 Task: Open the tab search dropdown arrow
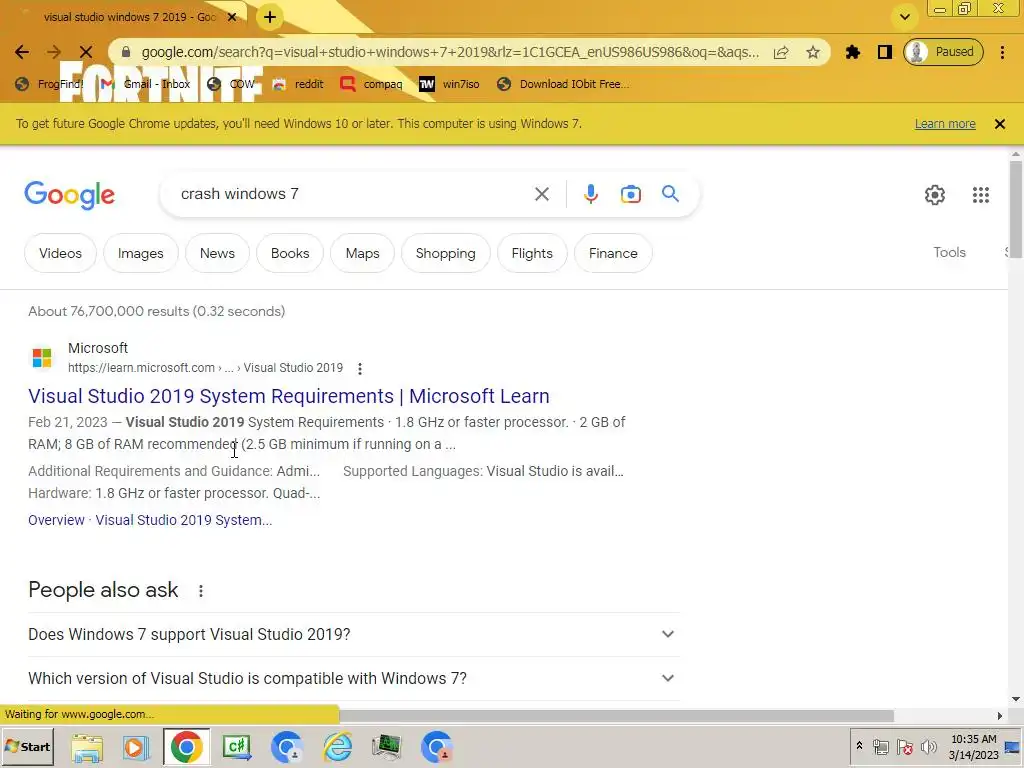click(x=904, y=17)
